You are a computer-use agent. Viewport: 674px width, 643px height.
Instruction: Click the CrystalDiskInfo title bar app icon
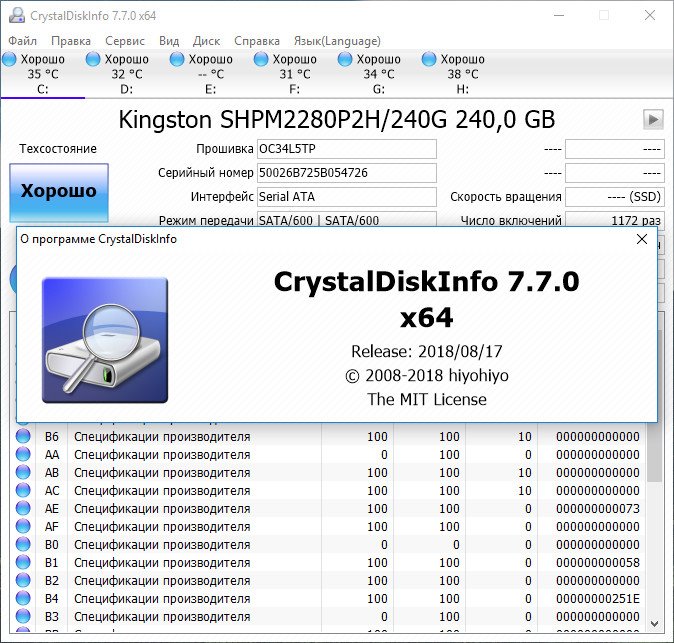pyautogui.click(x=17, y=15)
